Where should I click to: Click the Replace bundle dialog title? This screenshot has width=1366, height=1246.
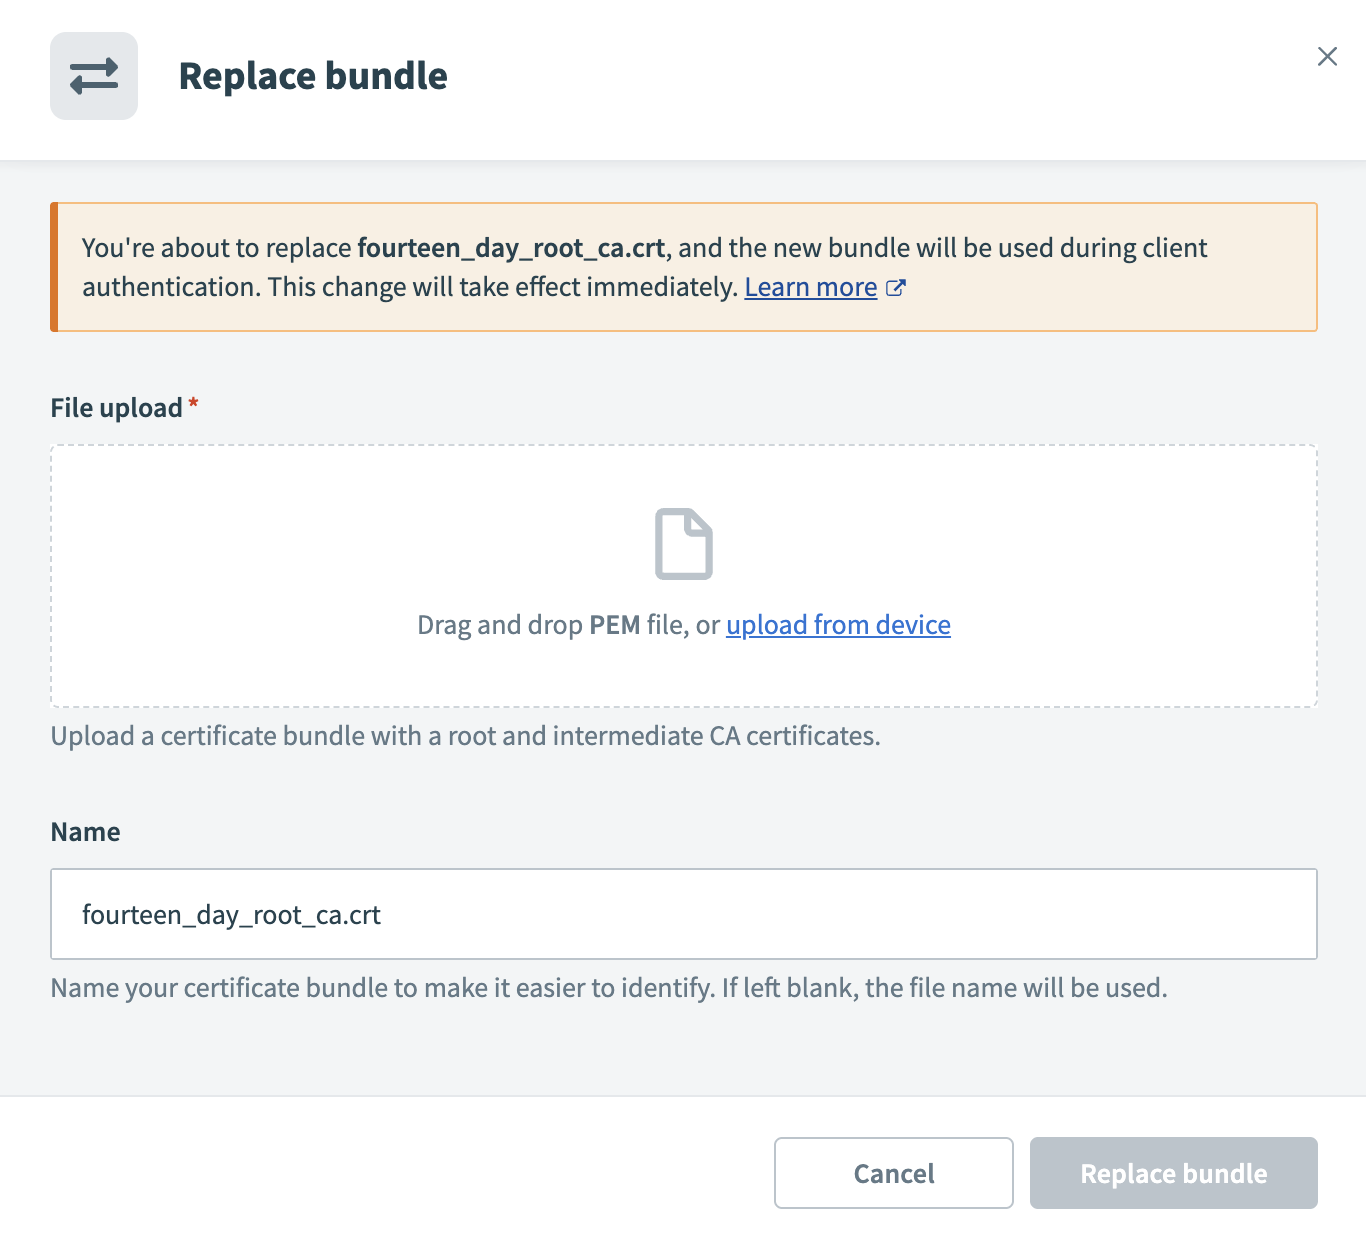pos(313,75)
